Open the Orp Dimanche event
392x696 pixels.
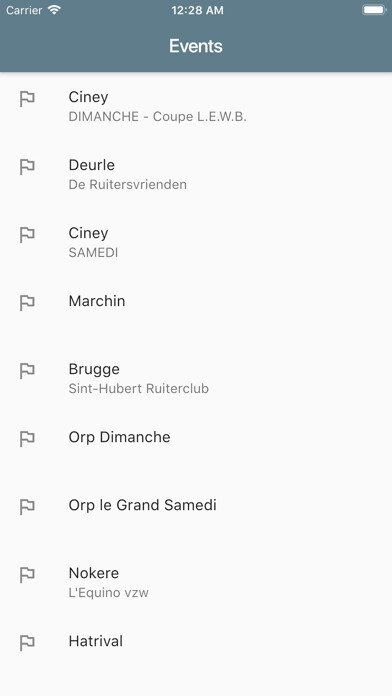196,446
